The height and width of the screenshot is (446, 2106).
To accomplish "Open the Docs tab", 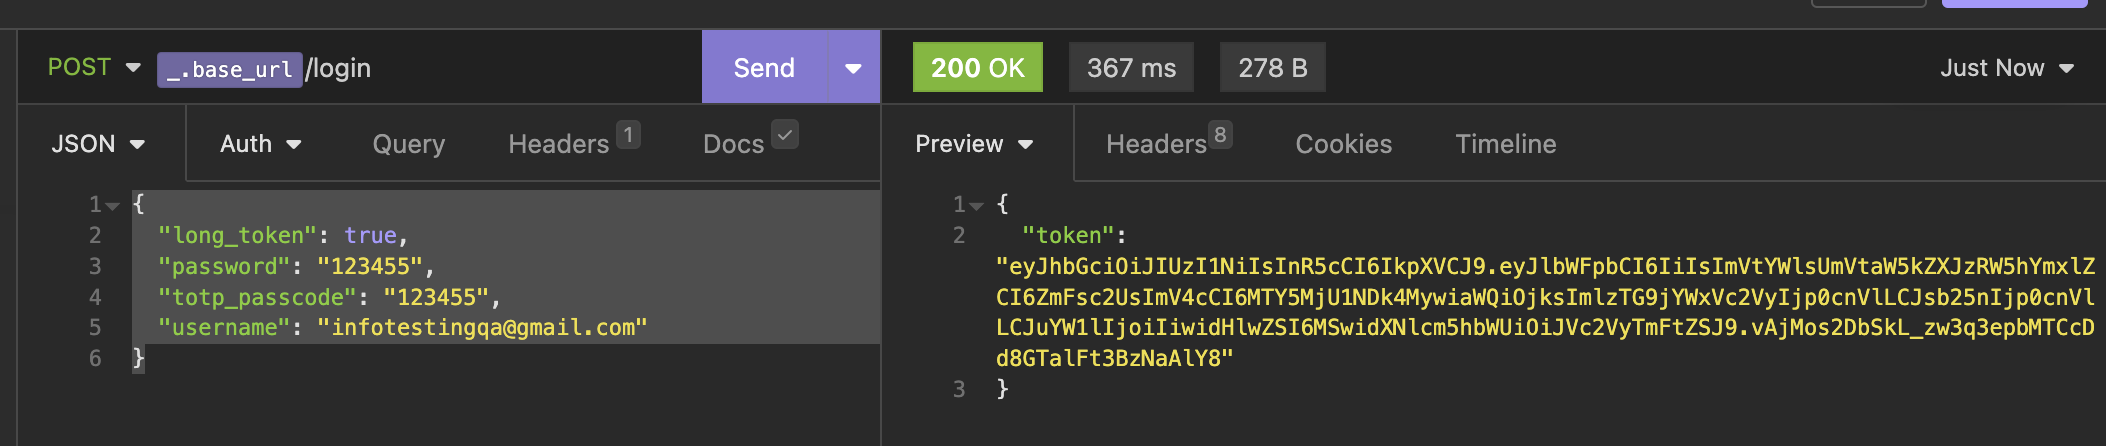I will click(x=733, y=144).
